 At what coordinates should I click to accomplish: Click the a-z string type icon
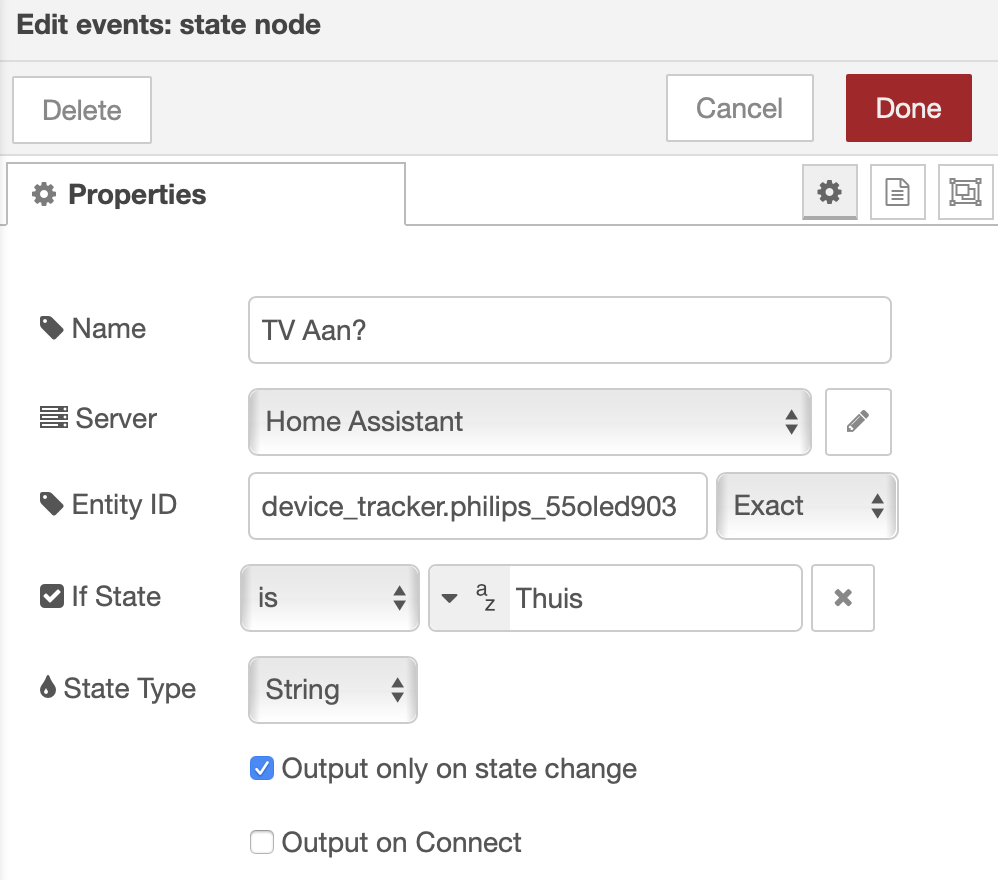click(x=485, y=598)
